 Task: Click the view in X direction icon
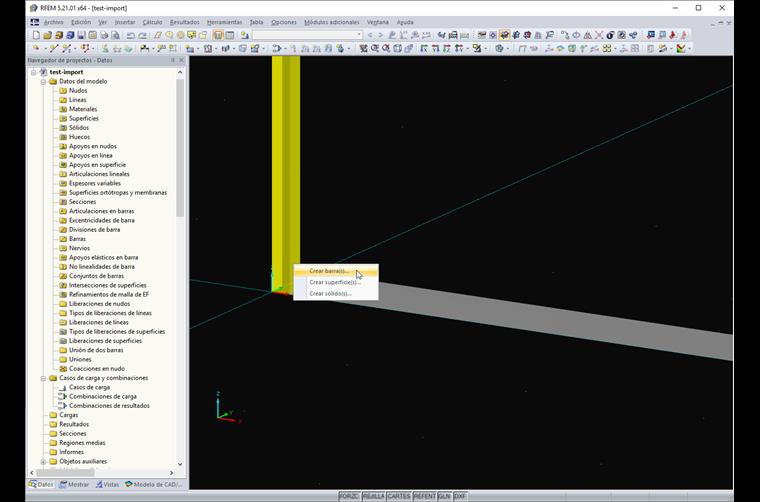click(x=424, y=48)
